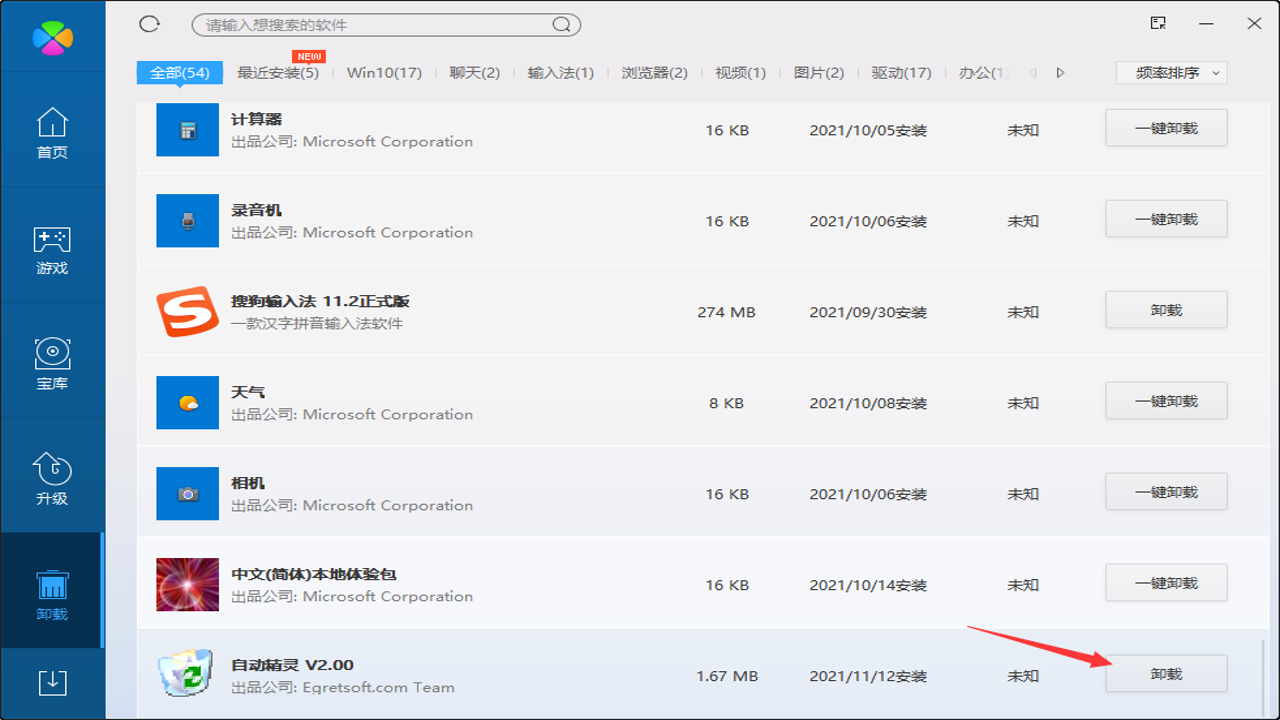Click the 1.67 MB size value
The height and width of the screenshot is (720, 1280).
[x=727, y=676]
